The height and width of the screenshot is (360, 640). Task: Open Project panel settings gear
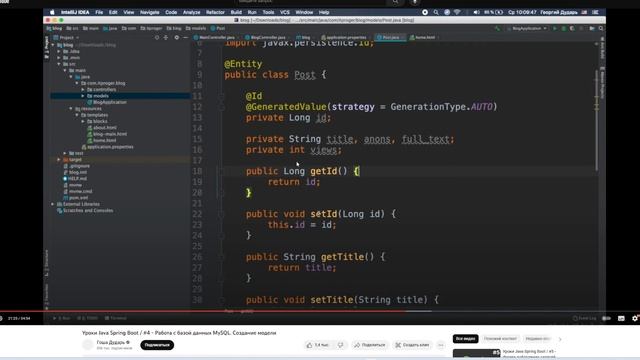(177, 38)
